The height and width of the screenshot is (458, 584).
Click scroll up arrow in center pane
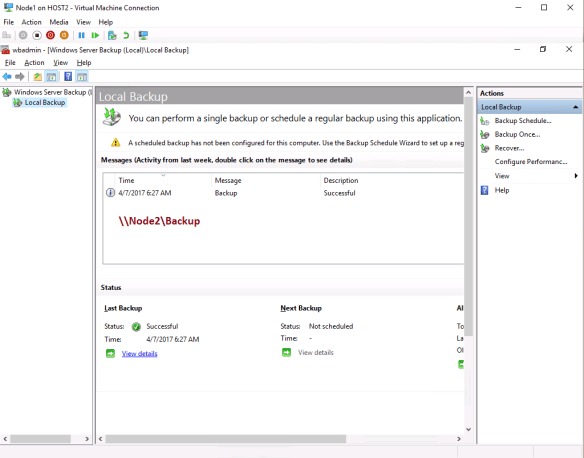[x=469, y=92]
